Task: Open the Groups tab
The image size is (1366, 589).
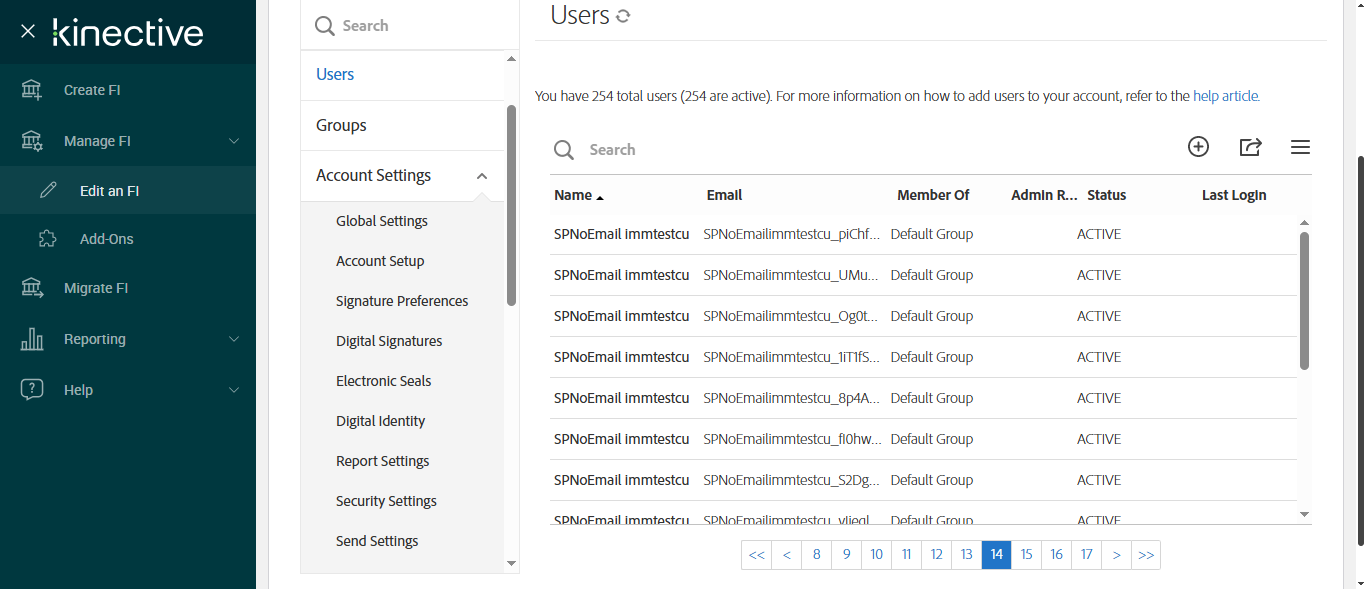Action: [x=341, y=125]
